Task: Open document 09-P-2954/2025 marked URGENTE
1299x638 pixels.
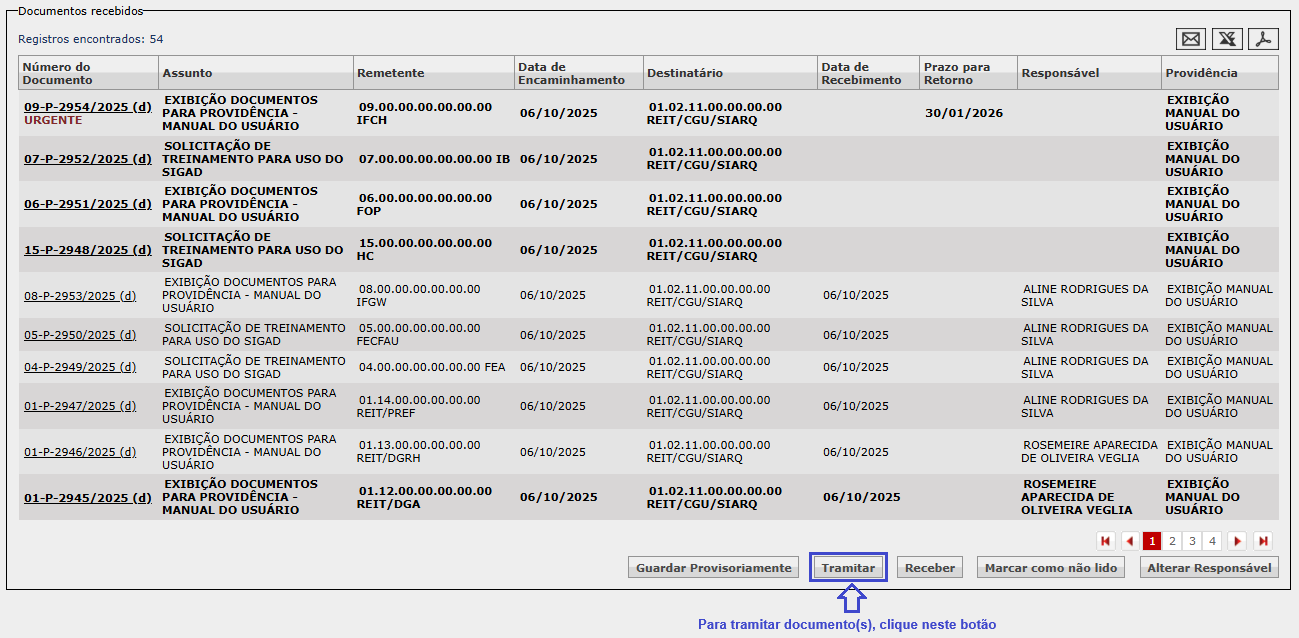Action: (x=87, y=107)
